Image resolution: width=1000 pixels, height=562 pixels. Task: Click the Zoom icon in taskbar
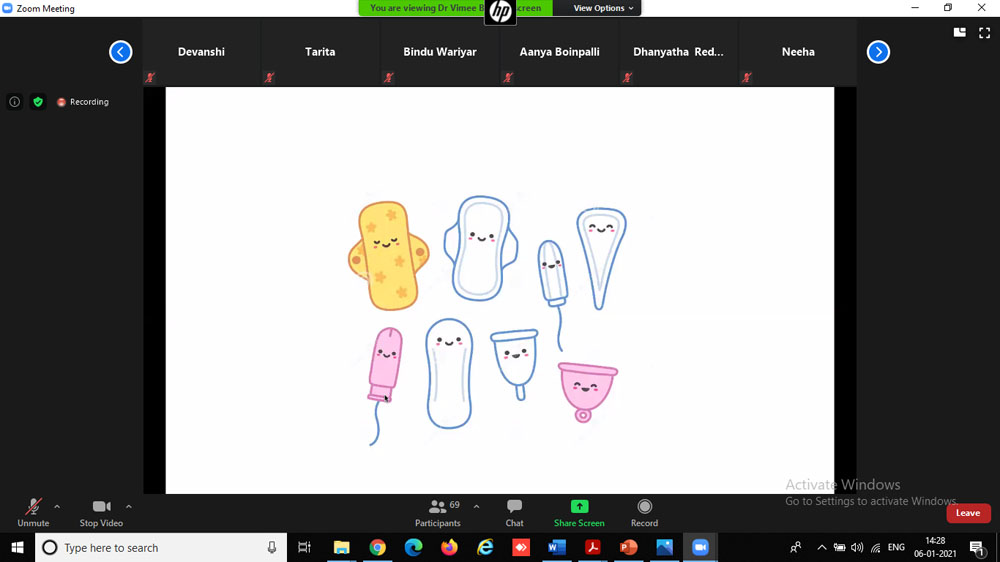click(700, 547)
